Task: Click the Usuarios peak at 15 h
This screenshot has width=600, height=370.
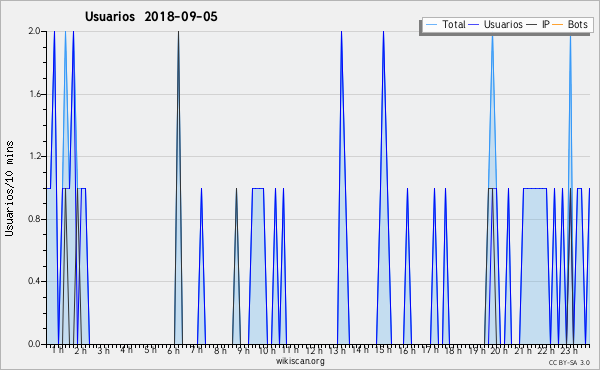Action: point(383,32)
